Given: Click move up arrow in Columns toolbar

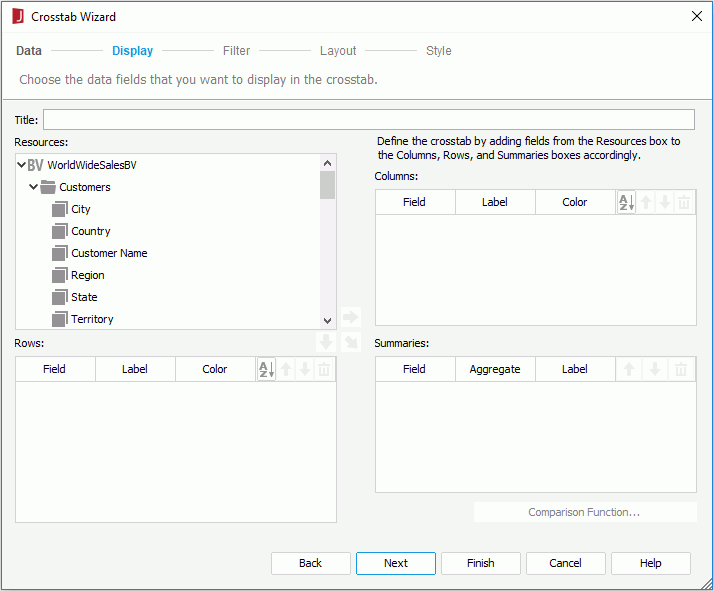Looking at the screenshot, I should pyautogui.click(x=646, y=202).
